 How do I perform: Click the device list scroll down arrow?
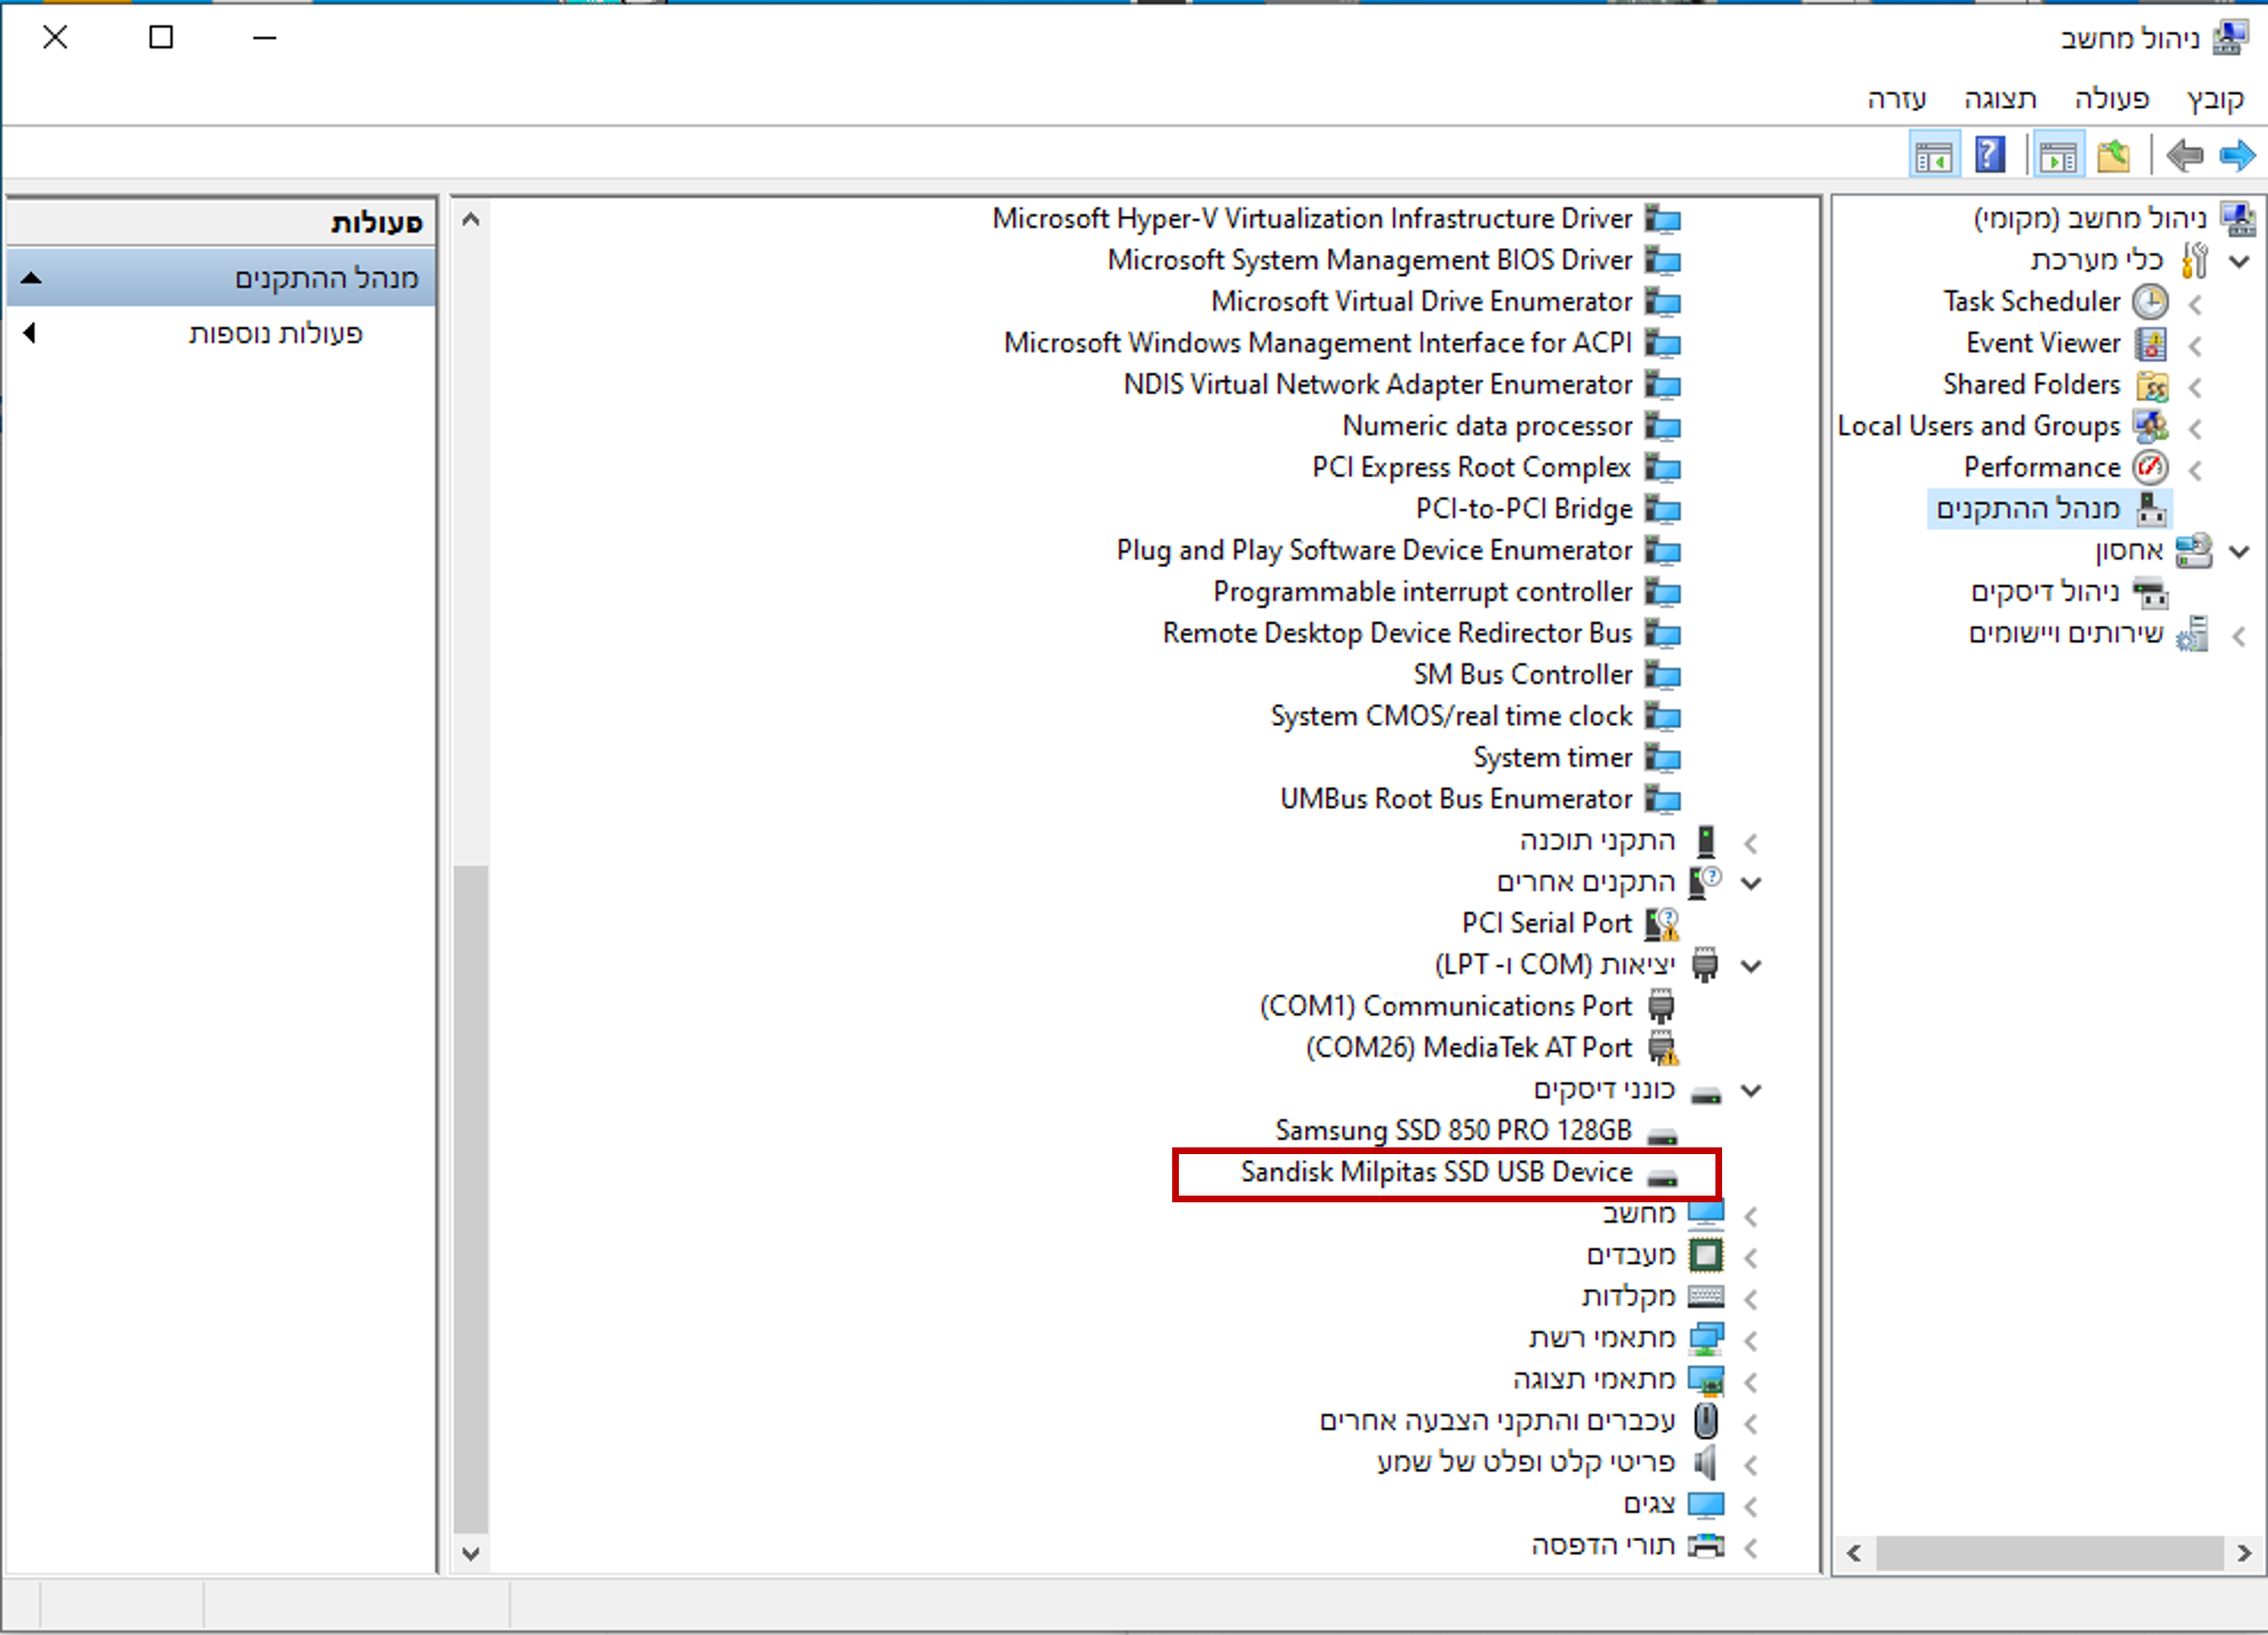471,1553
